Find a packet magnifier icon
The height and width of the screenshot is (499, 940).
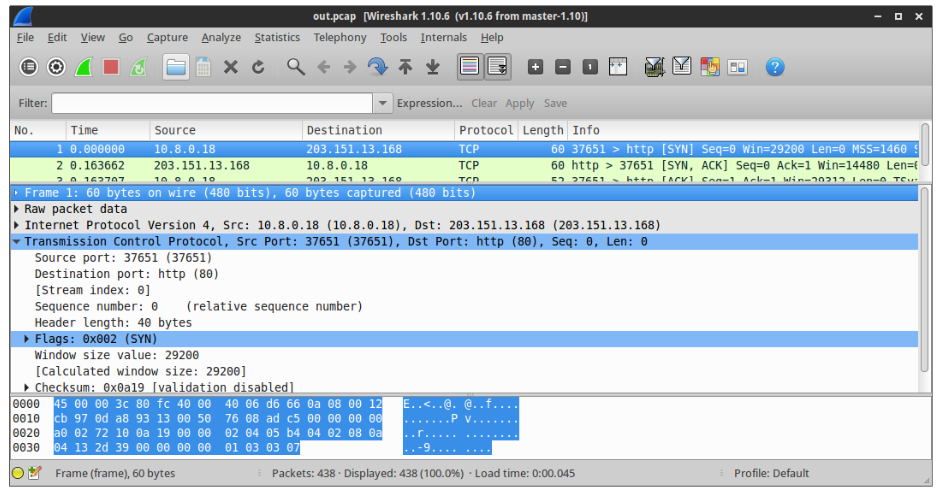click(x=295, y=67)
